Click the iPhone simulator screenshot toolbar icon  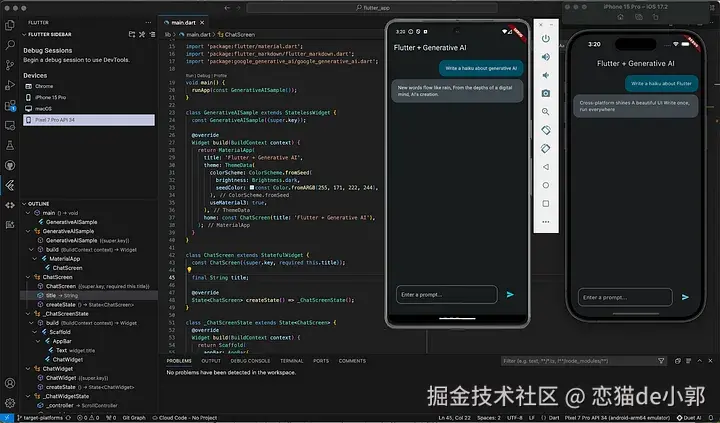coord(638,17)
